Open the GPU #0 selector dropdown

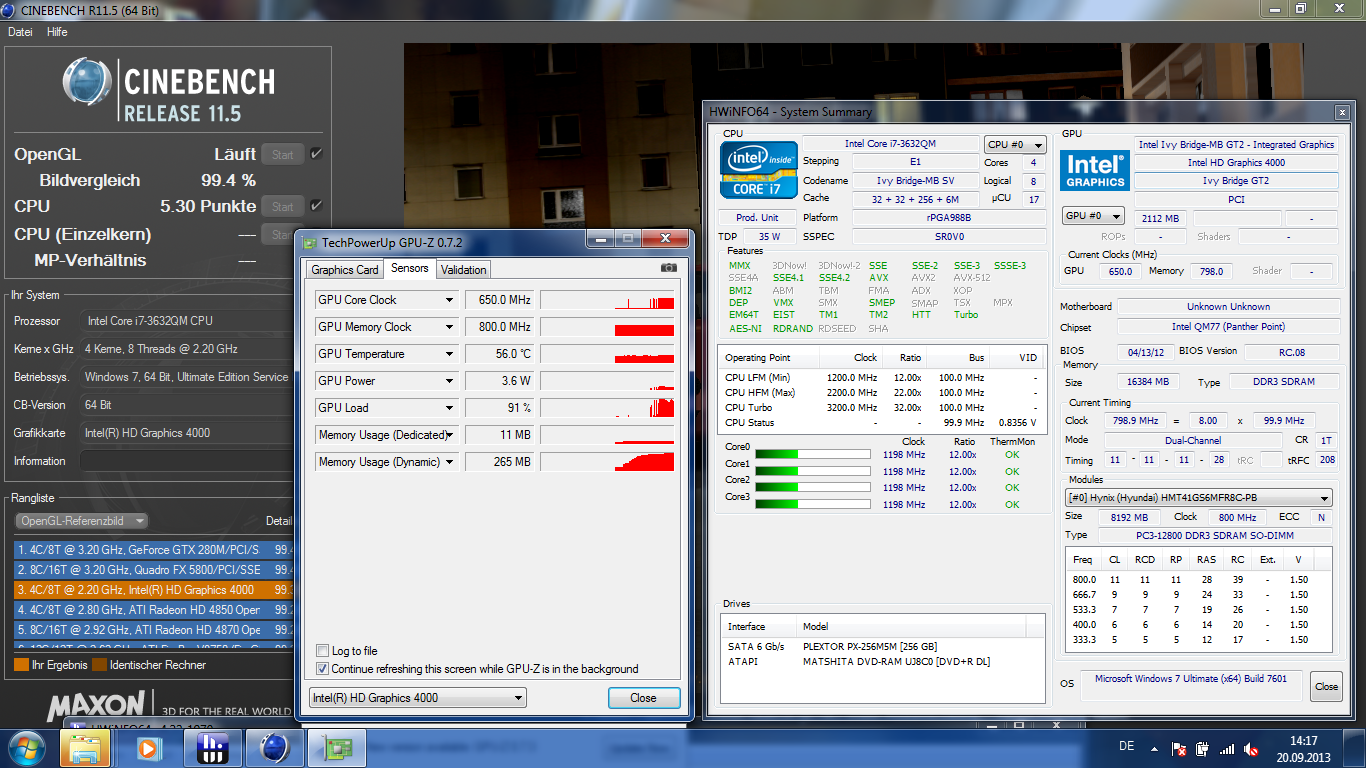point(1094,216)
